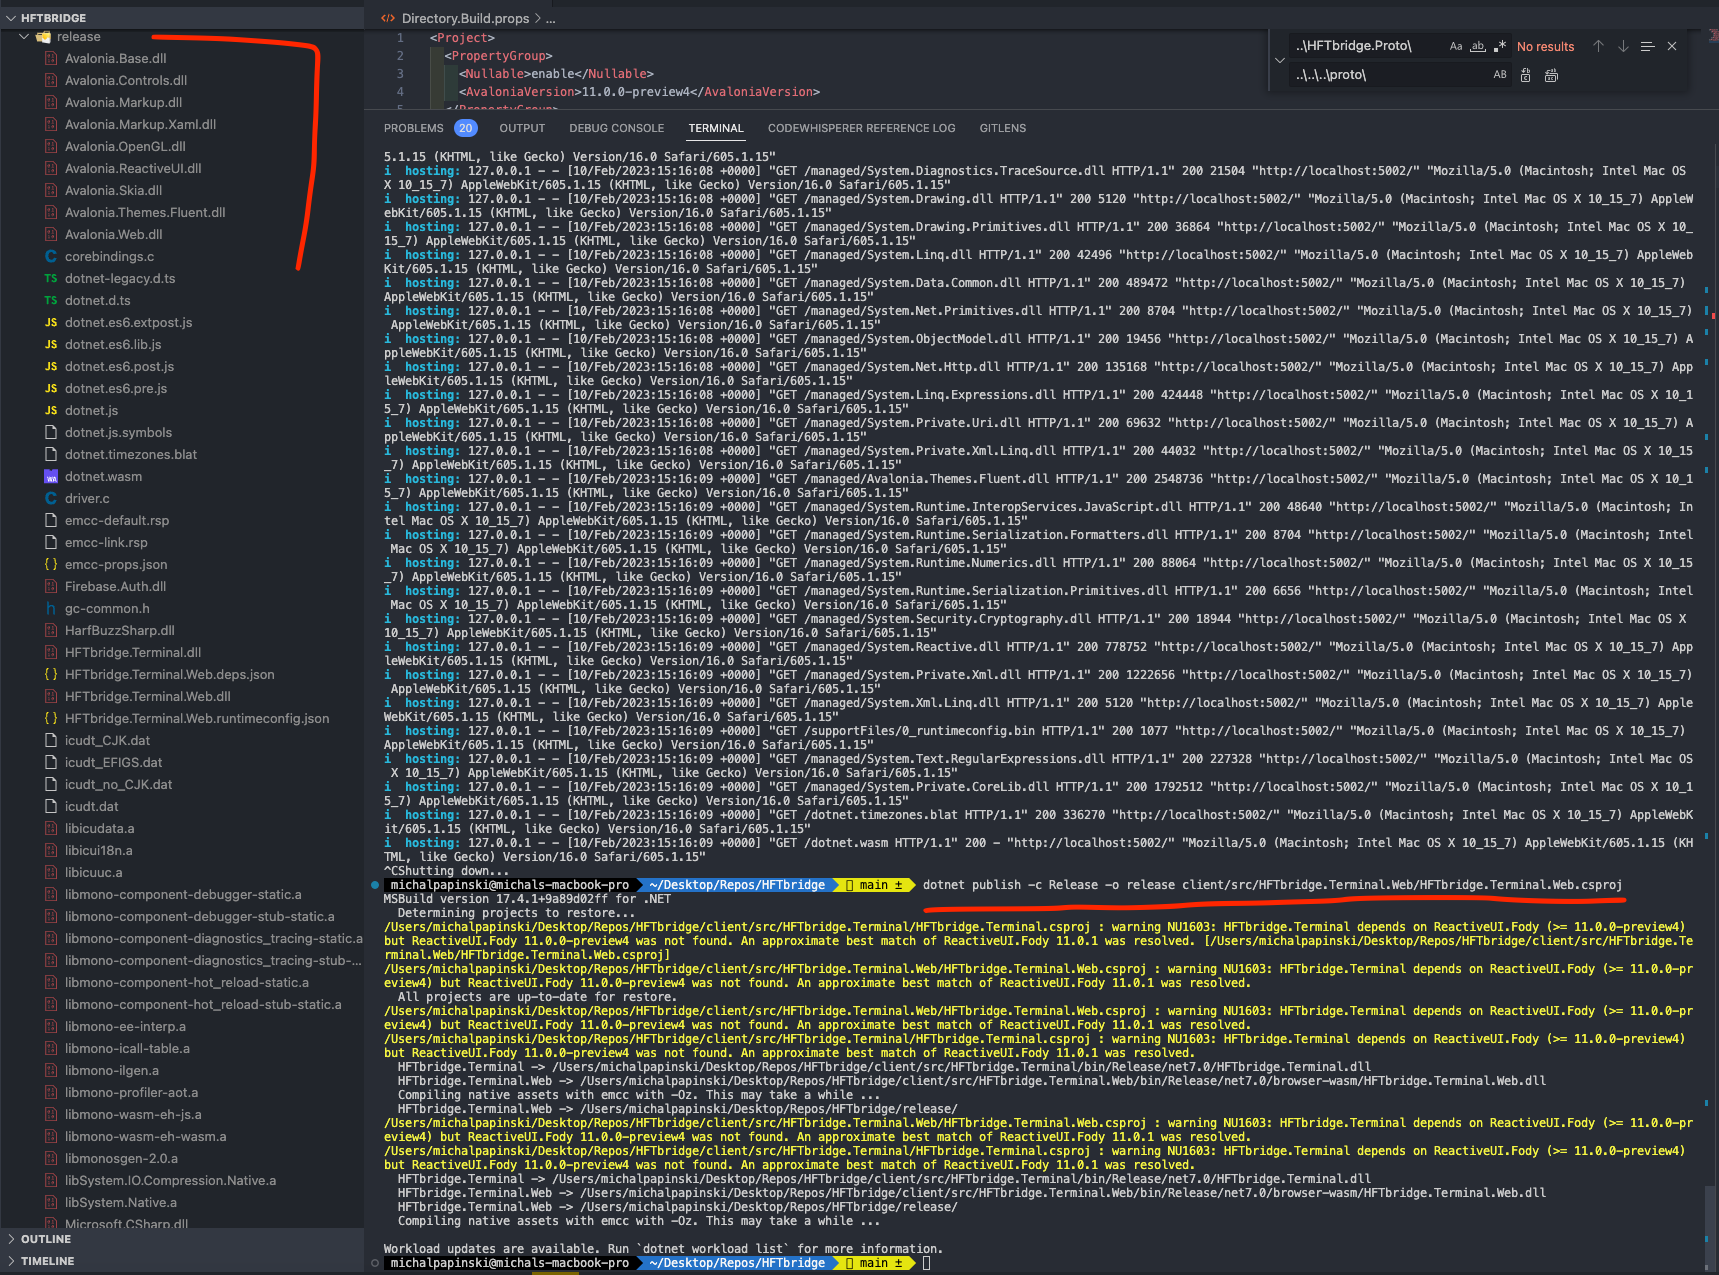Image resolution: width=1719 pixels, height=1275 pixels.
Task: Toggle regex search mode
Action: tap(1499, 46)
